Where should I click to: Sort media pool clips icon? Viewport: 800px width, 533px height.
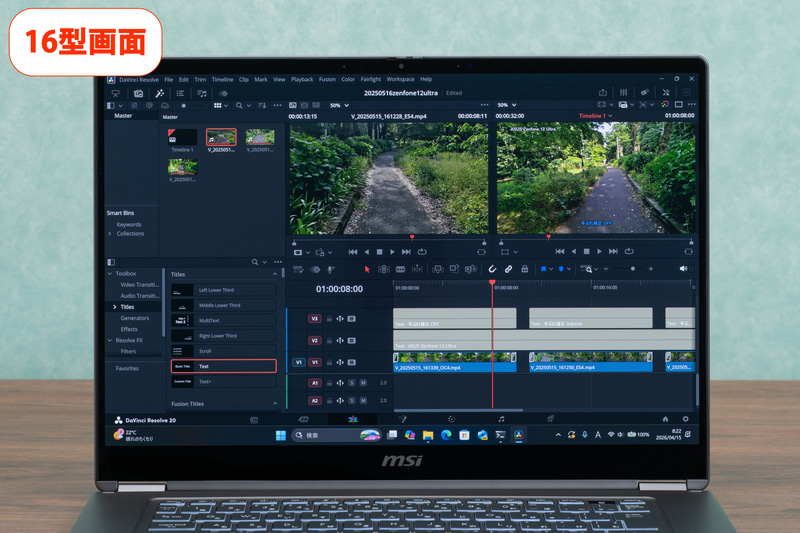tap(262, 106)
